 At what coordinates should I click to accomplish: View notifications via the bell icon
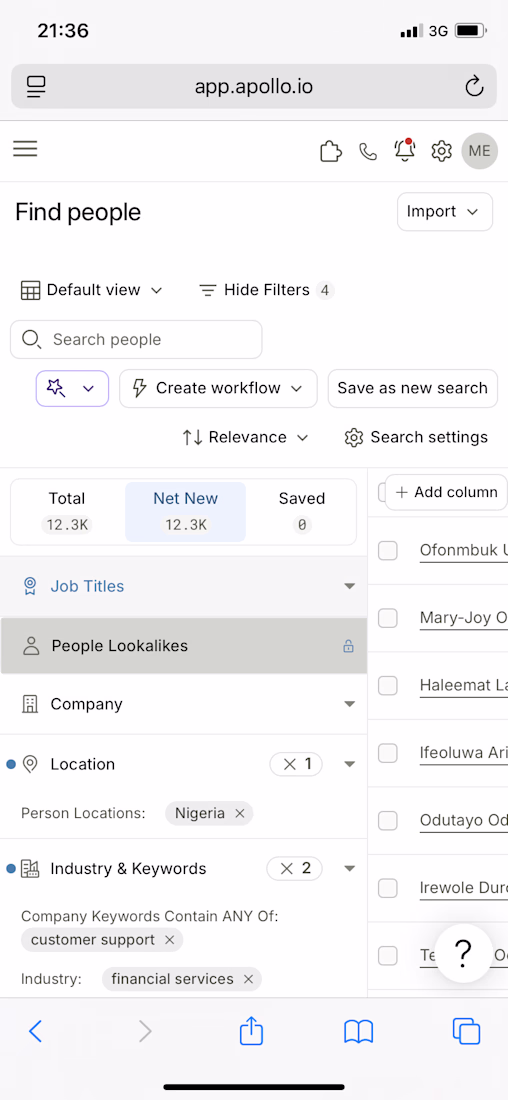coord(404,151)
